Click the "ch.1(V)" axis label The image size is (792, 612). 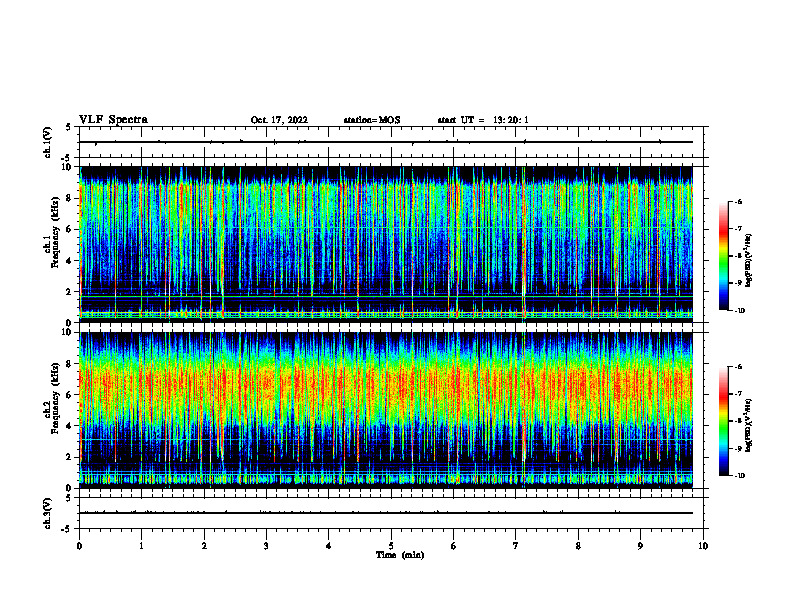48,142
